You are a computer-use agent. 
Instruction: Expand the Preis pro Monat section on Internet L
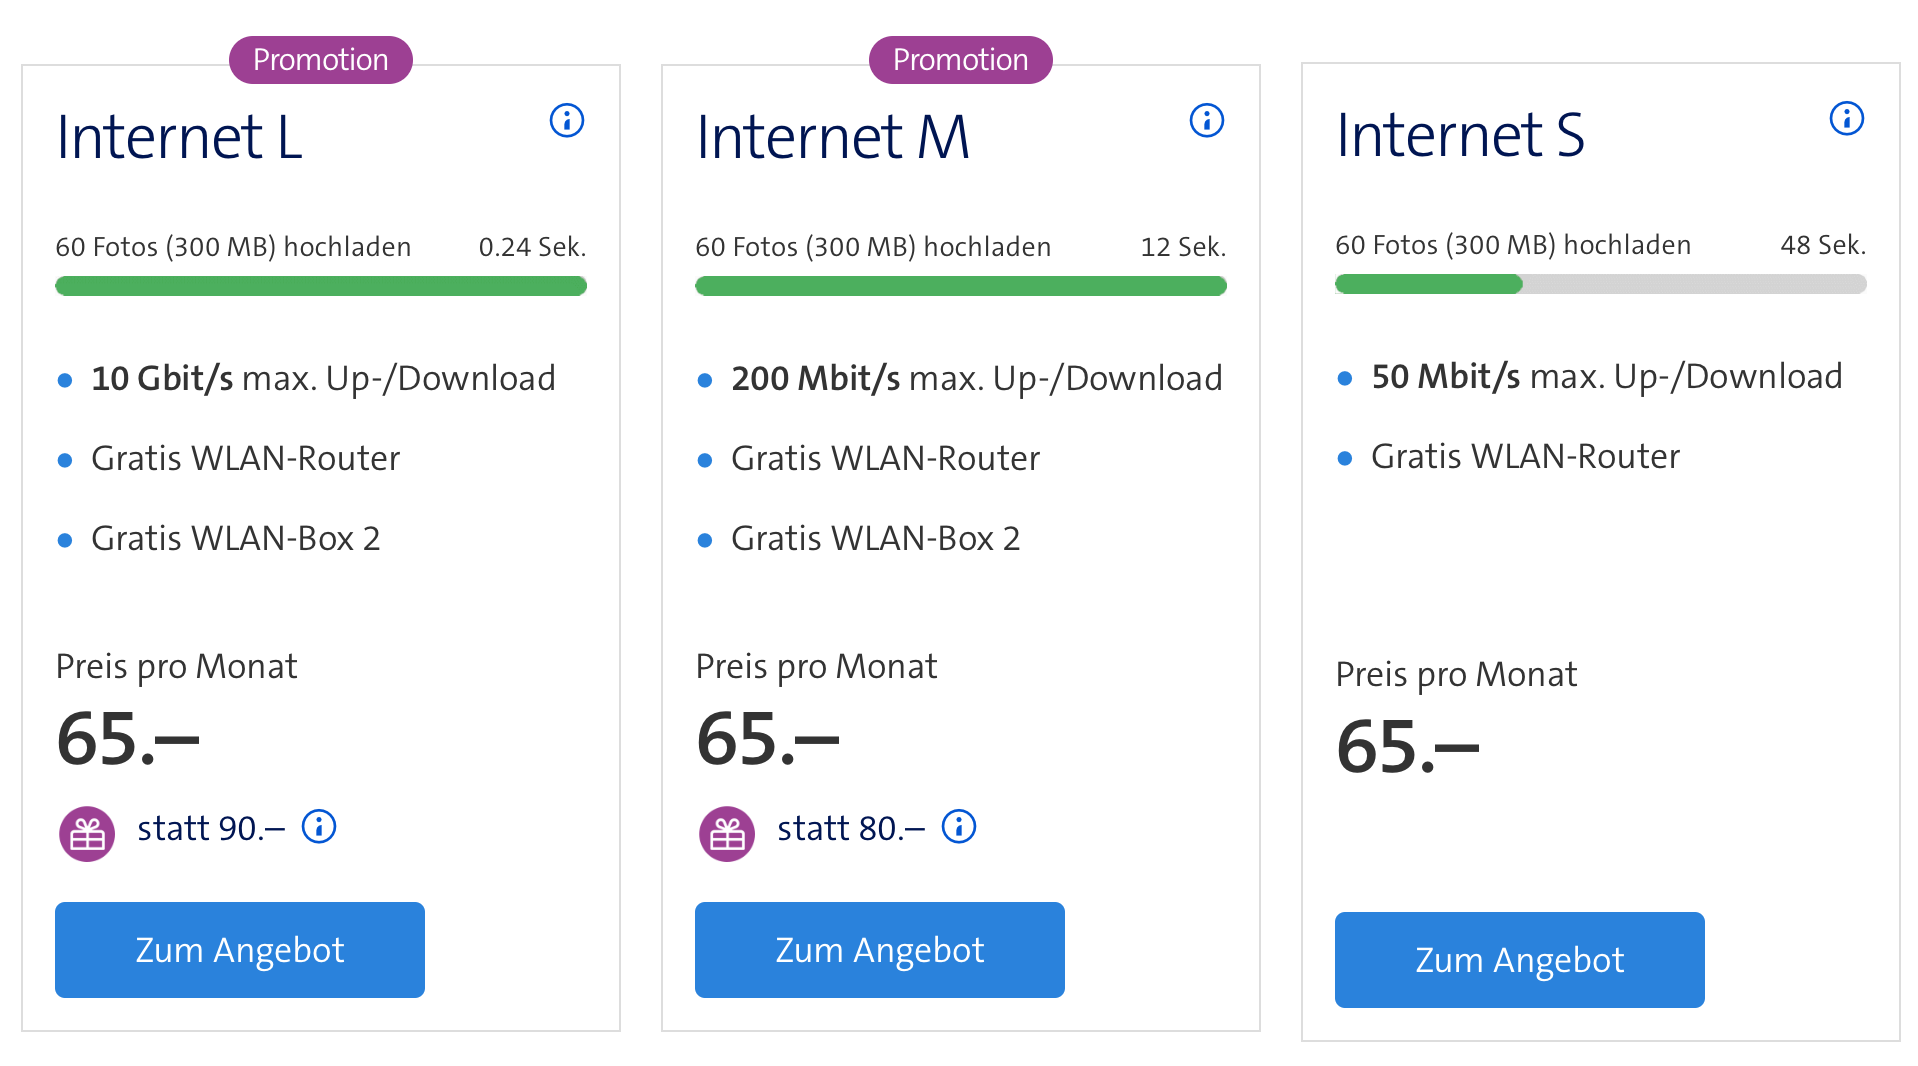click(176, 666)
